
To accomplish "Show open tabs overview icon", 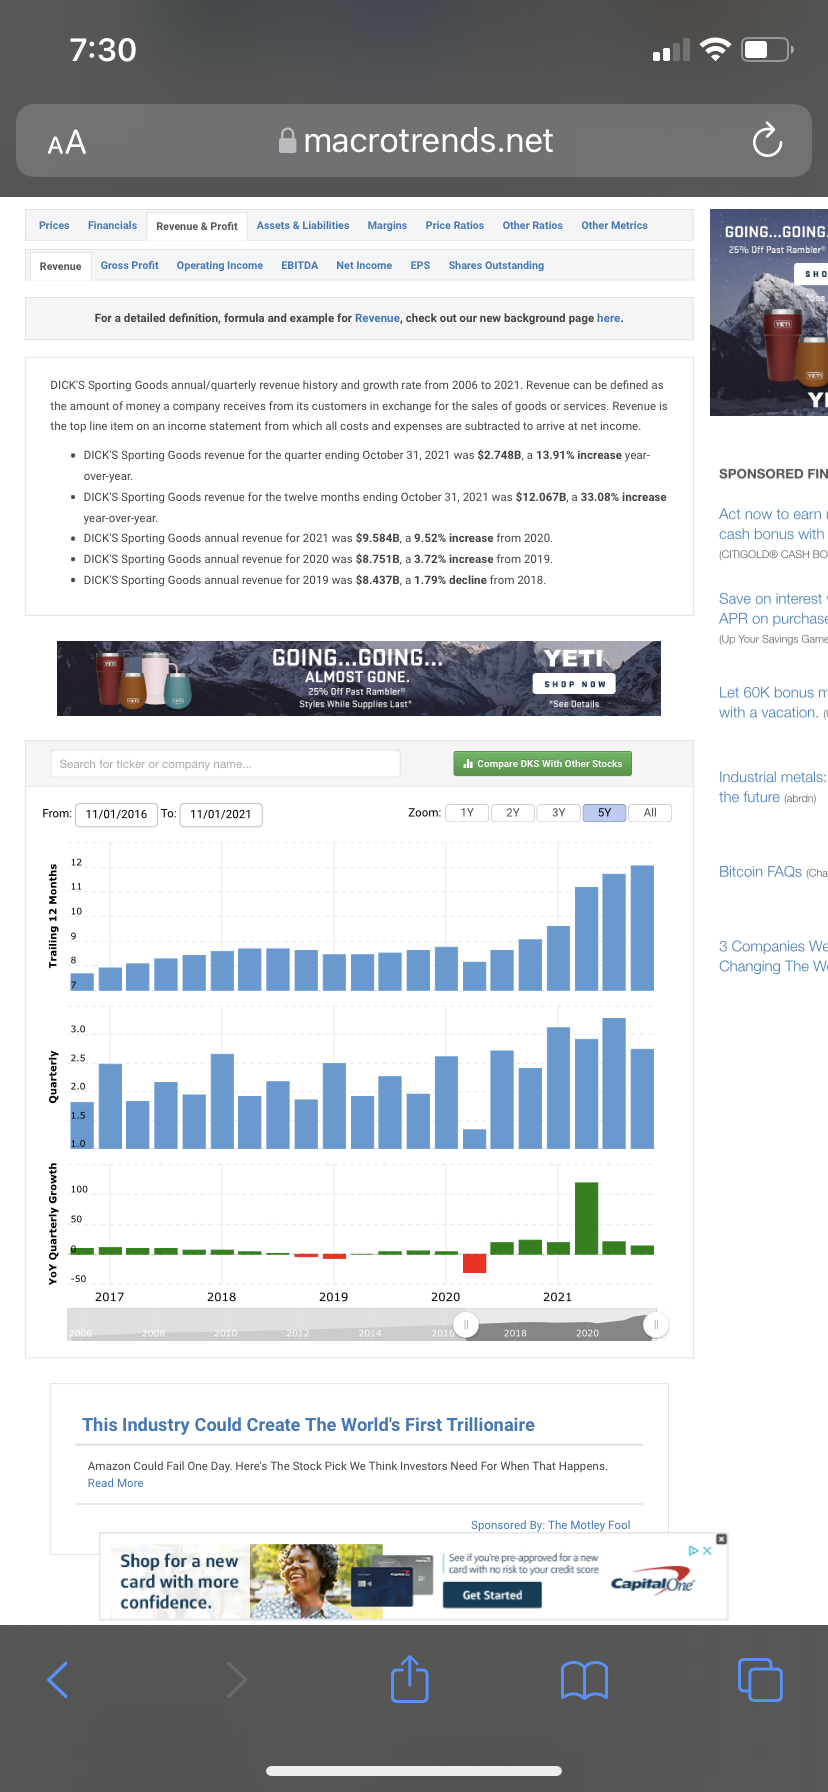I will tap(760, 1679).
